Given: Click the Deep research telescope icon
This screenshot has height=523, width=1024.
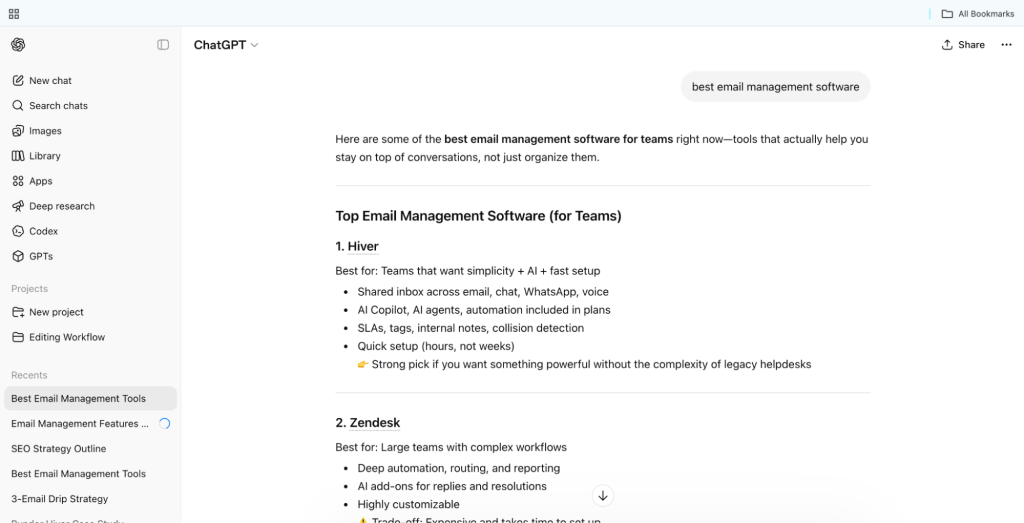Looking at the screenshot, I should 18,206.
